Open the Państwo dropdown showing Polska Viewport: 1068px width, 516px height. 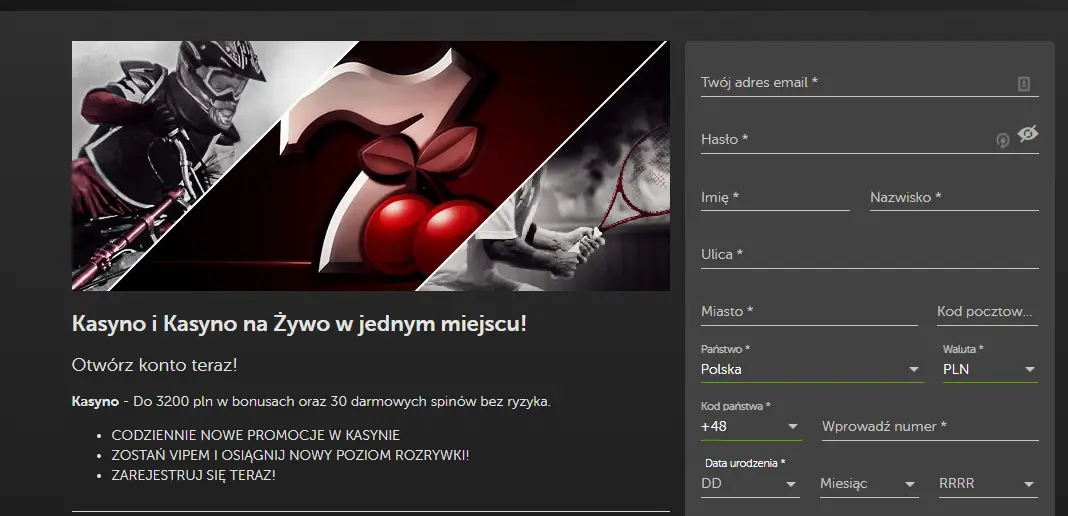pos(812,370)
